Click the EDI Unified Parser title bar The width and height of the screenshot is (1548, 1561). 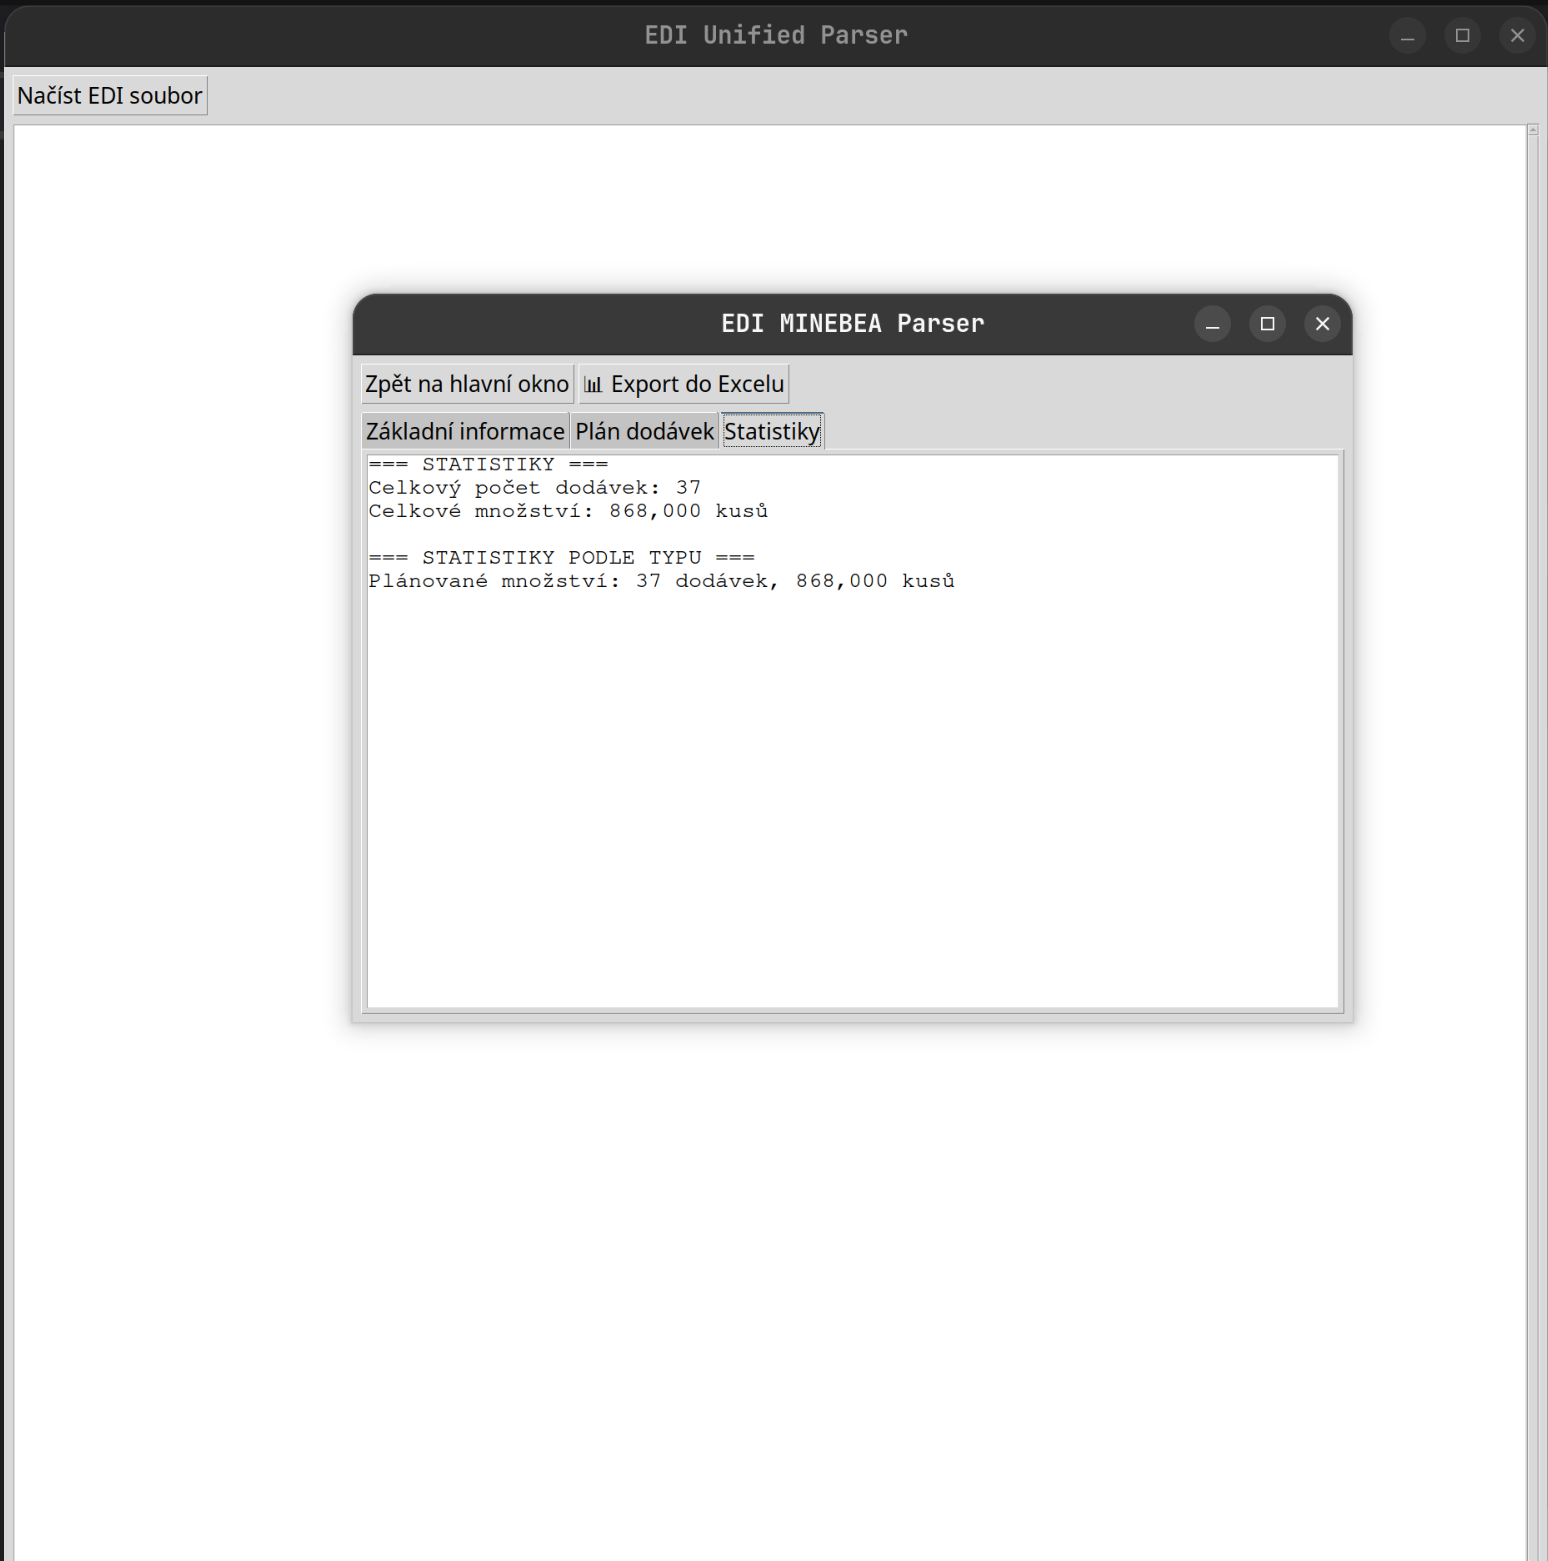(776, 36)
